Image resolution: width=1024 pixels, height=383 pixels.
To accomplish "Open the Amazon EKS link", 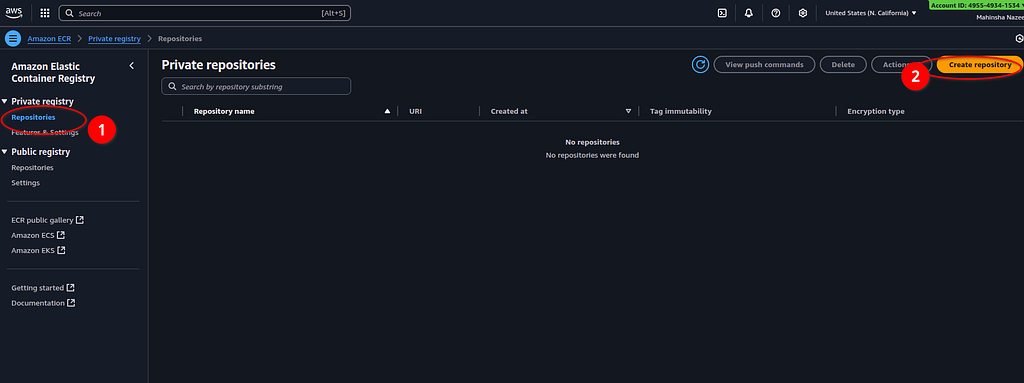I will [x=38, y=250].
